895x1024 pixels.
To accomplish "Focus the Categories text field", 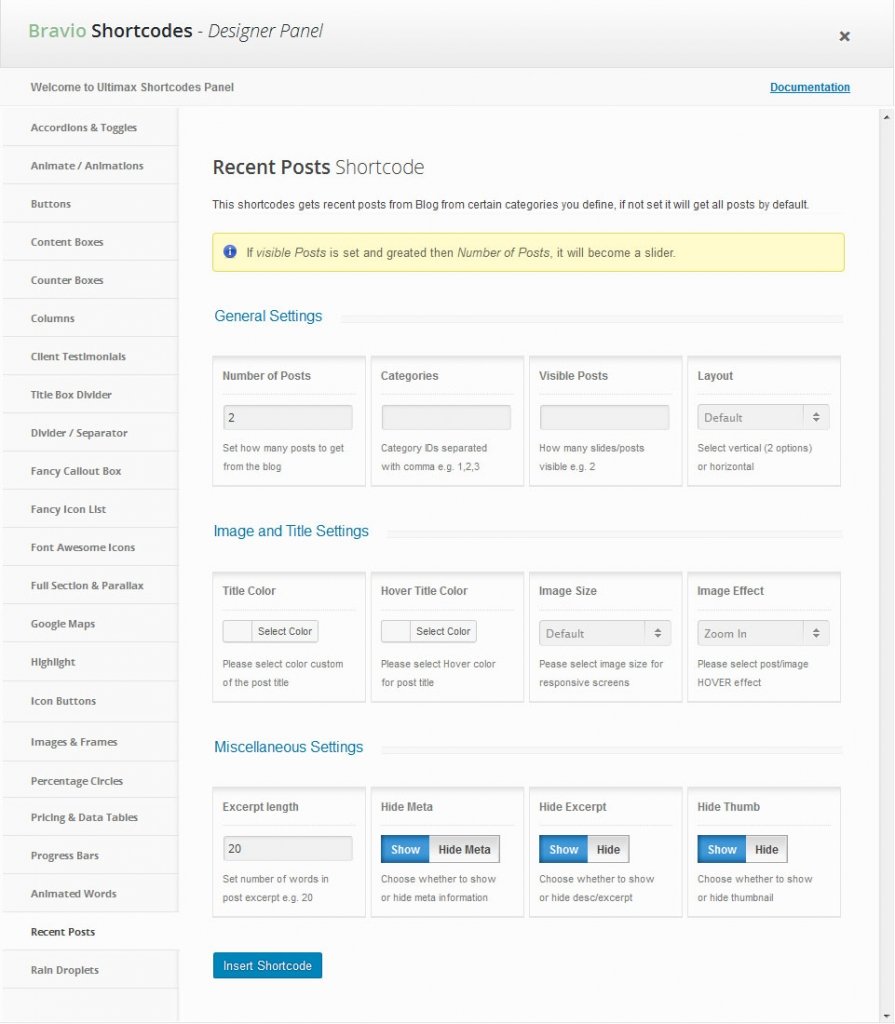I will tap(446, 417).
